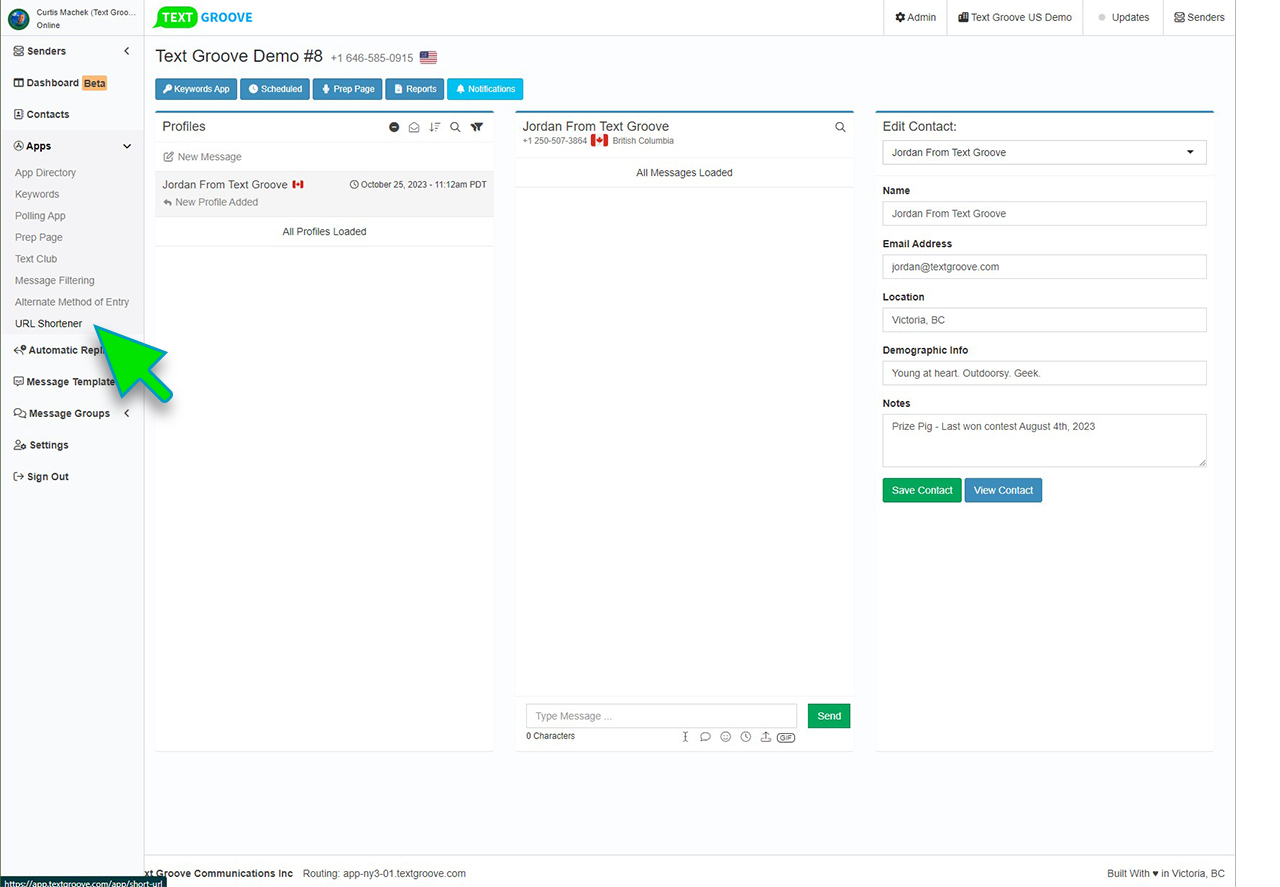
Task: Save Contact changes
Action: [x=922, y=490]
